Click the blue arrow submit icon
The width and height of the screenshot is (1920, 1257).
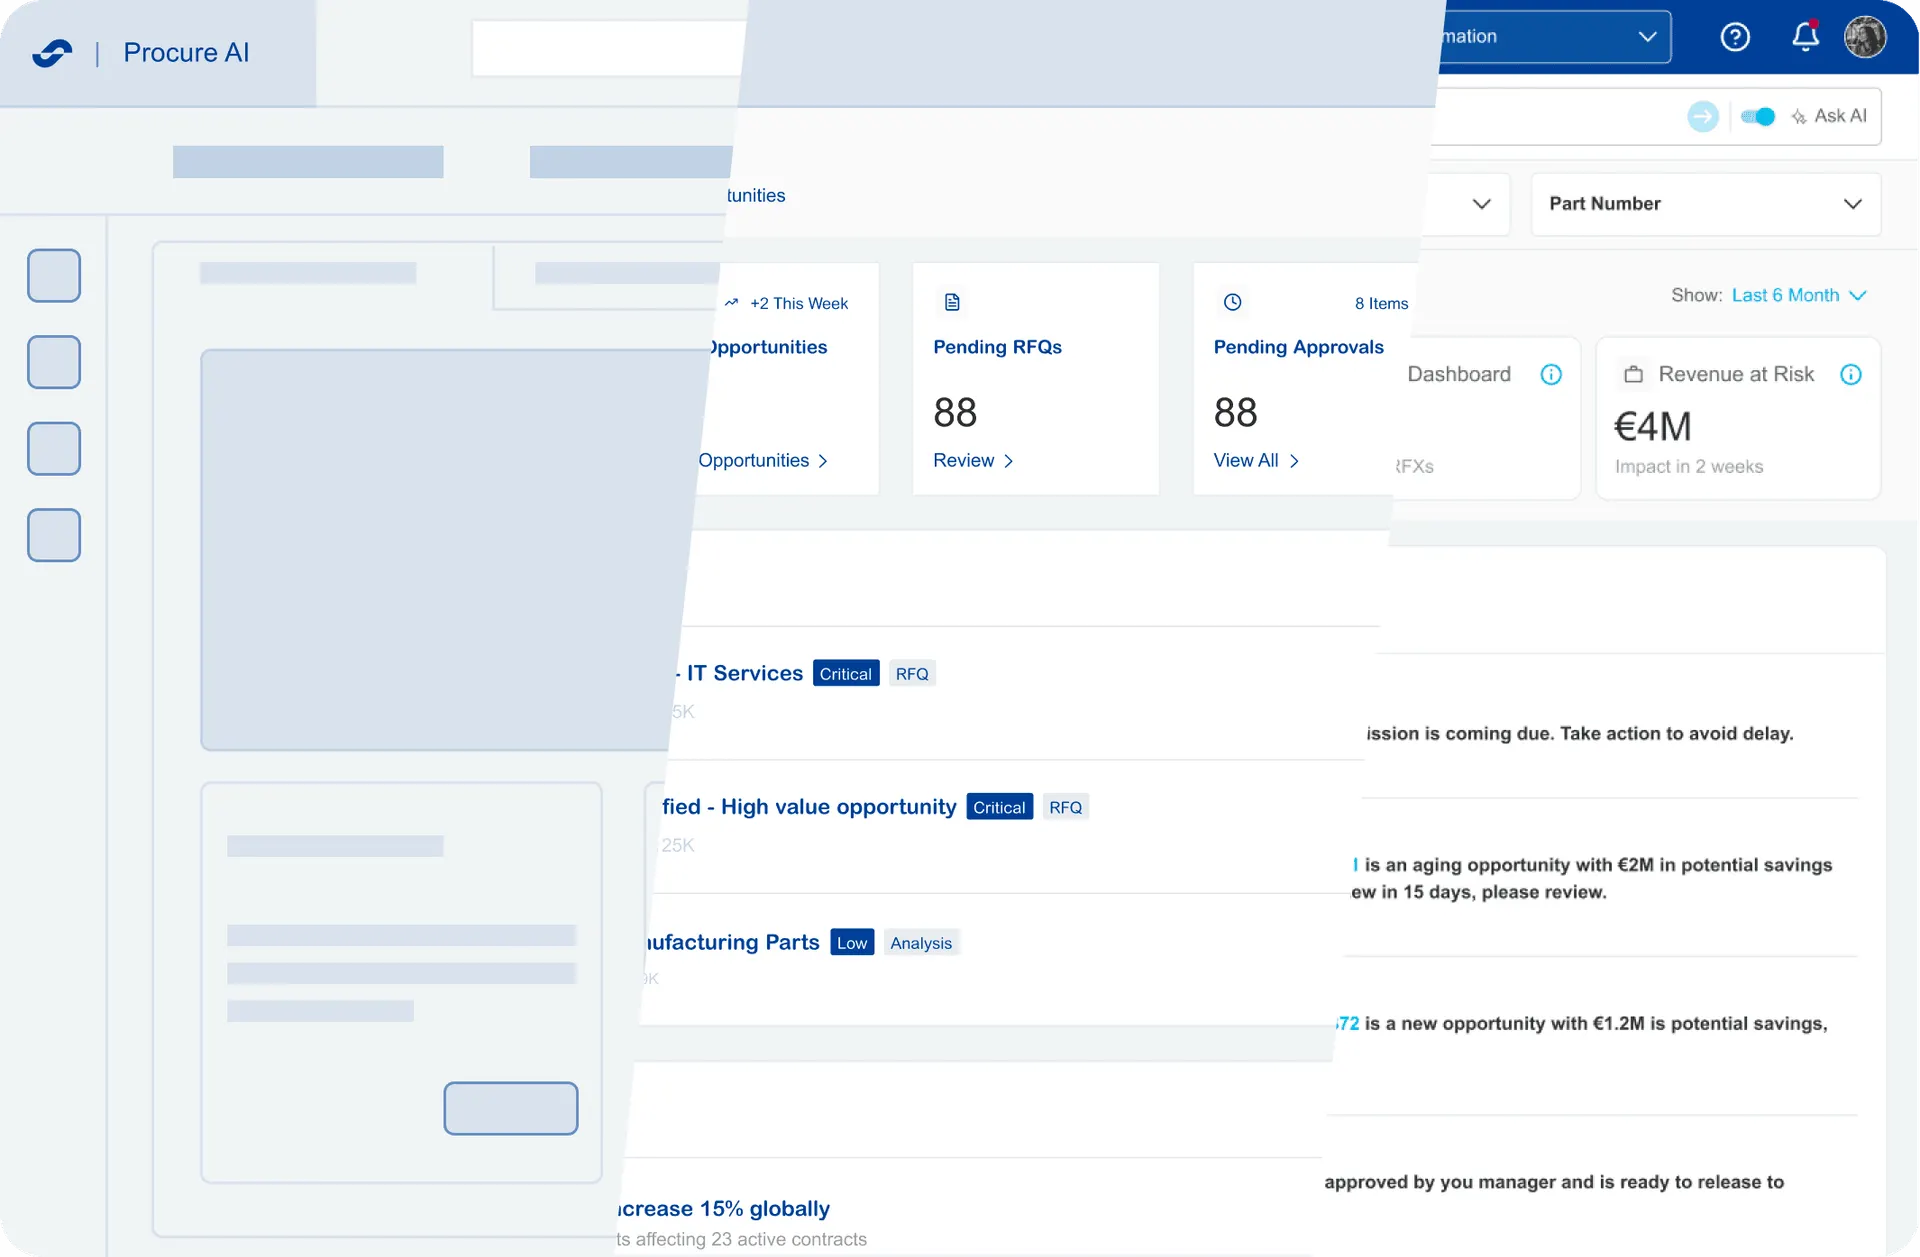point(1703,116)
